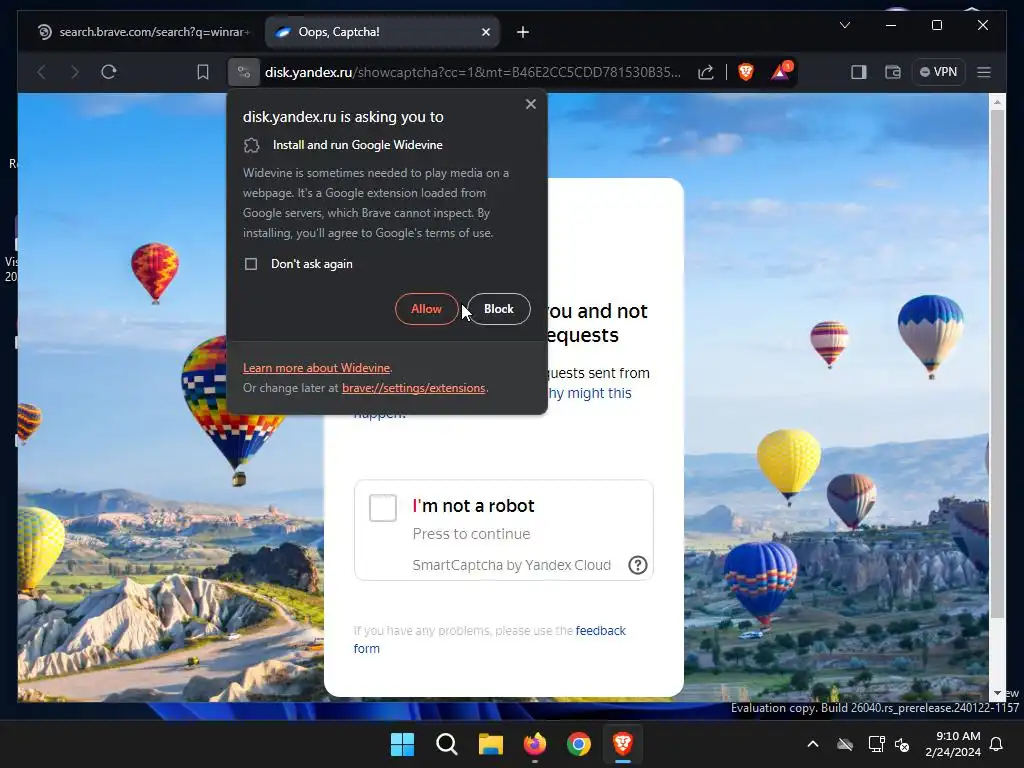Check the Don't ask again checkbox
The width and height of the screenshot is (1024, 768).
pos(251,264)
